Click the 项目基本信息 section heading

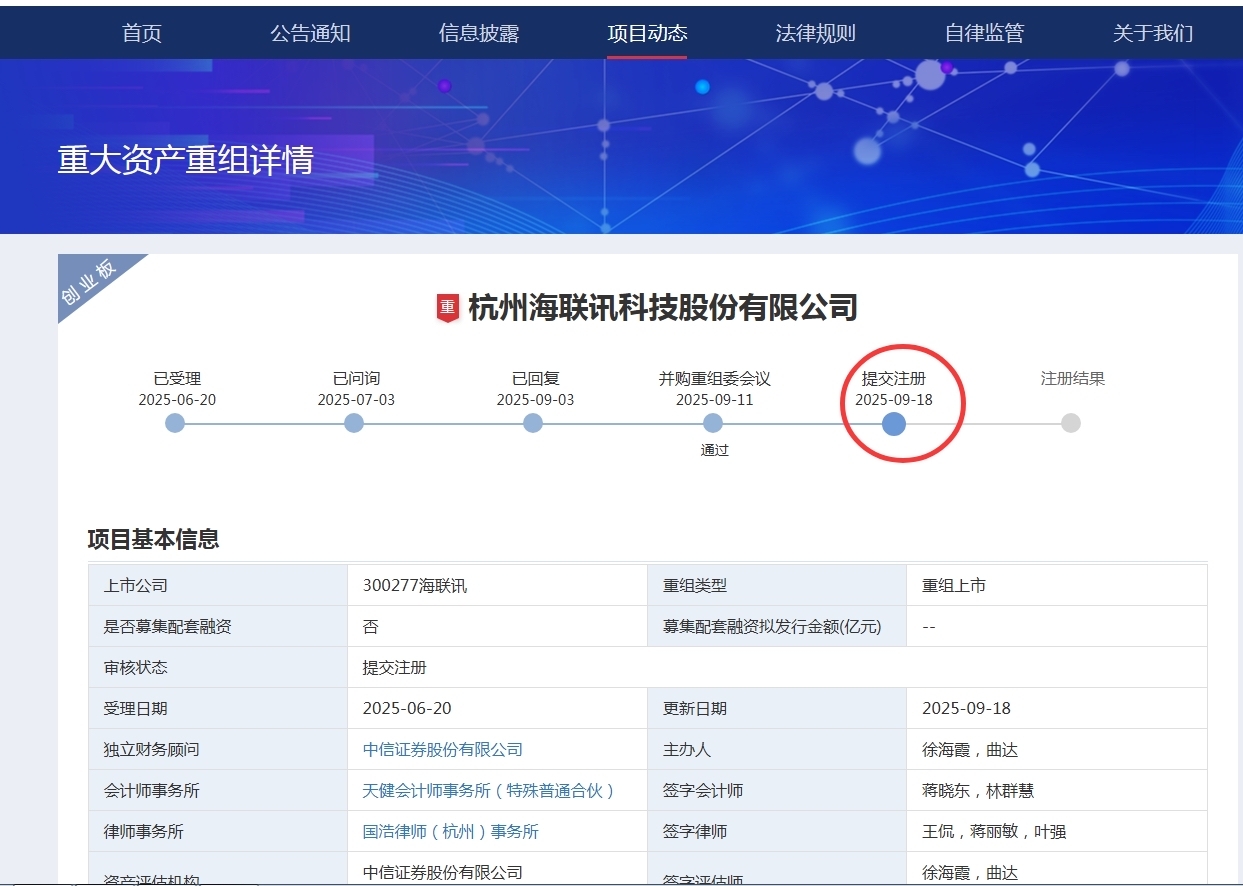153,540
